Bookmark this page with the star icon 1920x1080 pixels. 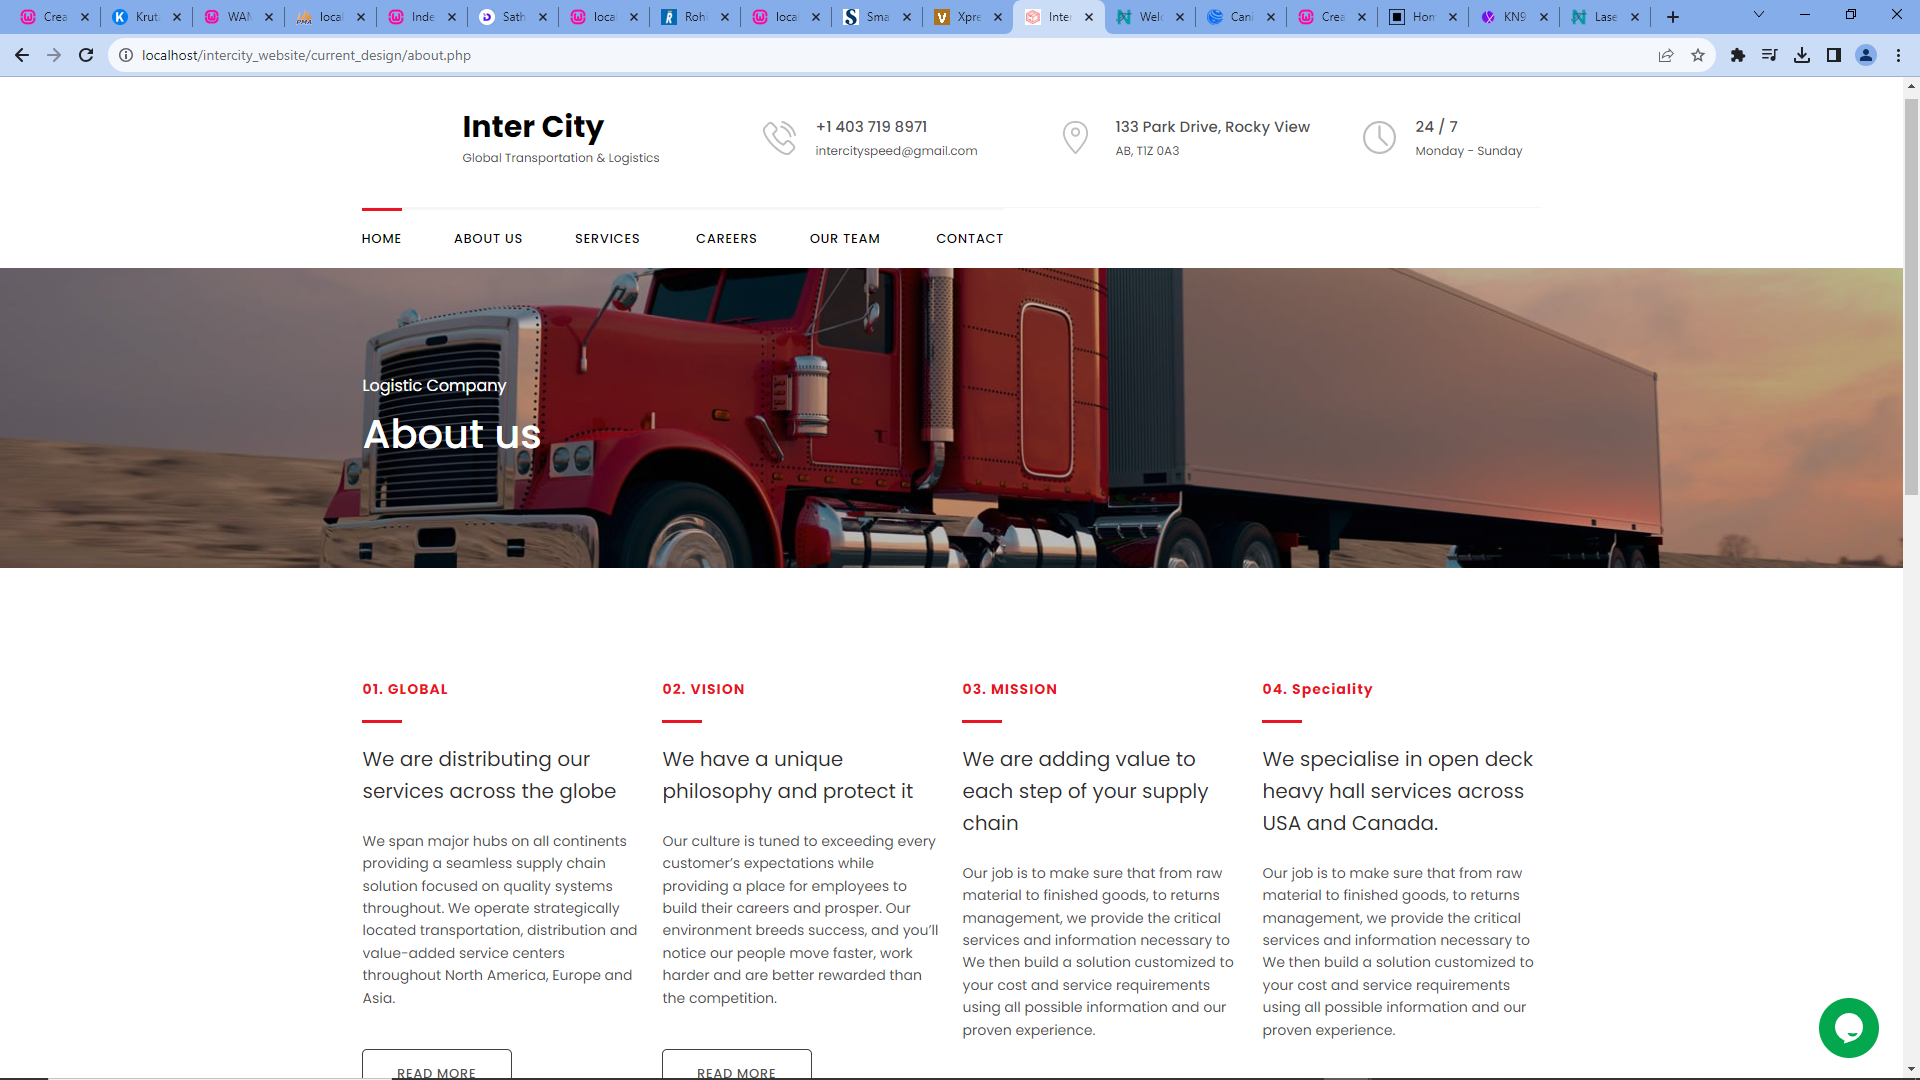click(x=1698, y=55)
